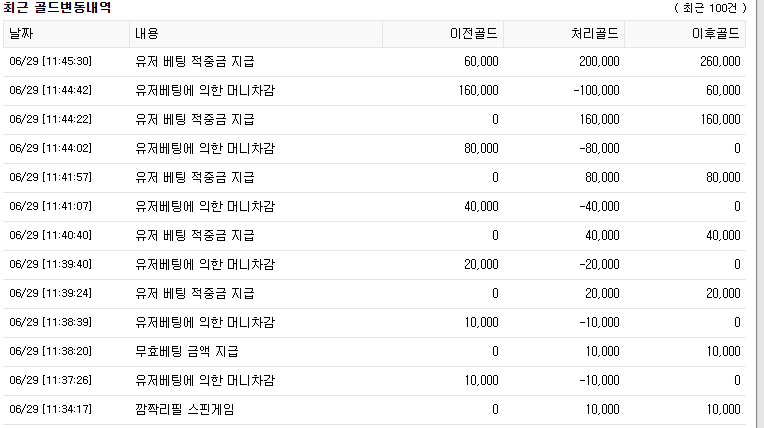Click the (최근 100건) label
Image resolution: width=764 pixels, height=428 pixels.
[x=710, y=8]
